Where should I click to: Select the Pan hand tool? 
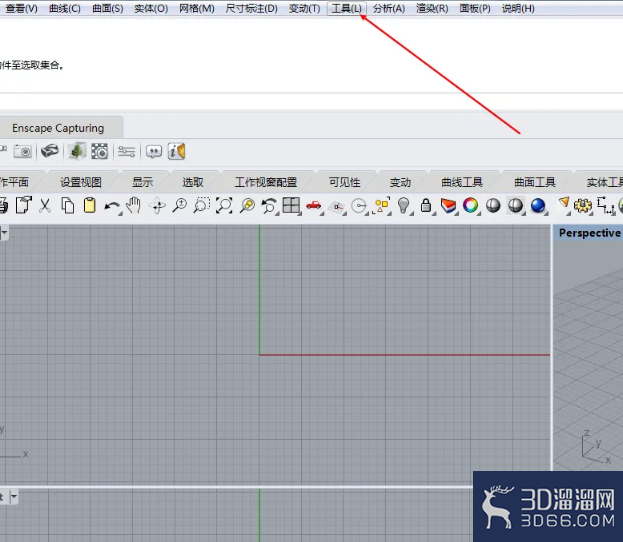tap(134, 205)
